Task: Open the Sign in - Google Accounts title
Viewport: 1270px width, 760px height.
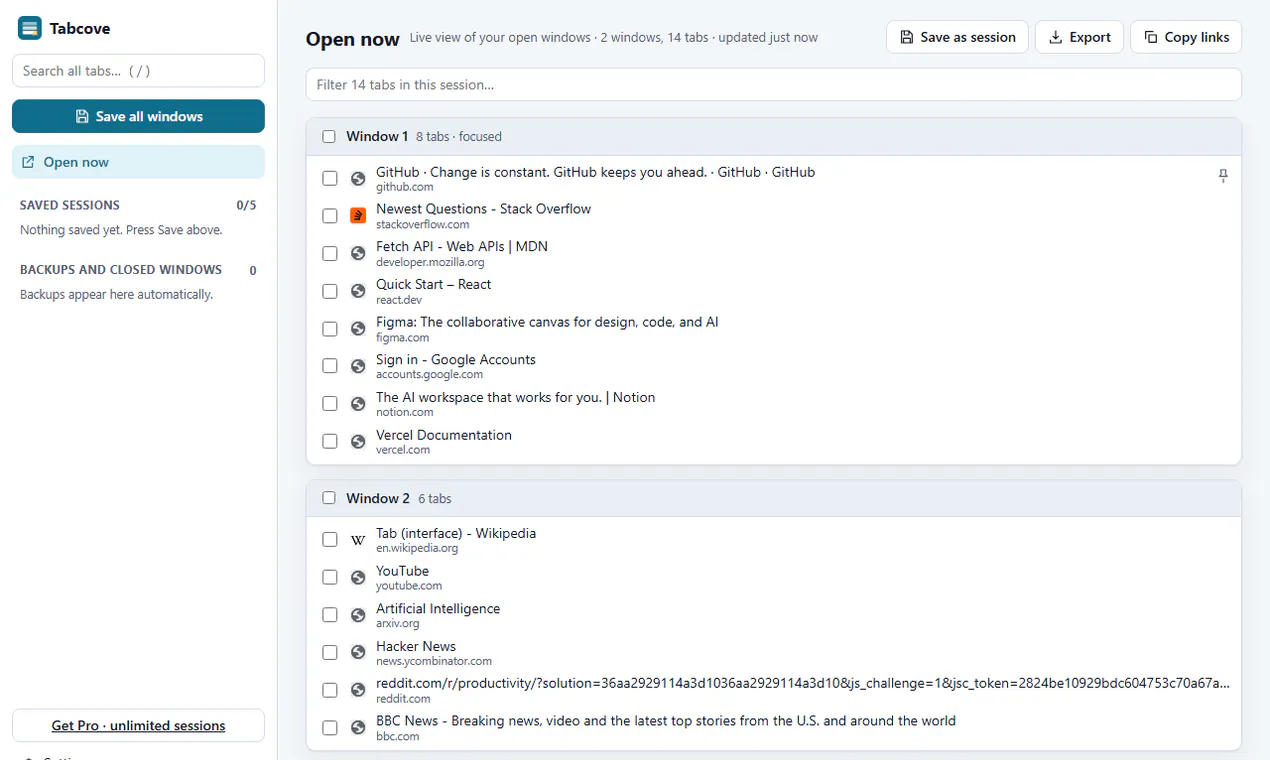Action: click(x=456, y=359)
